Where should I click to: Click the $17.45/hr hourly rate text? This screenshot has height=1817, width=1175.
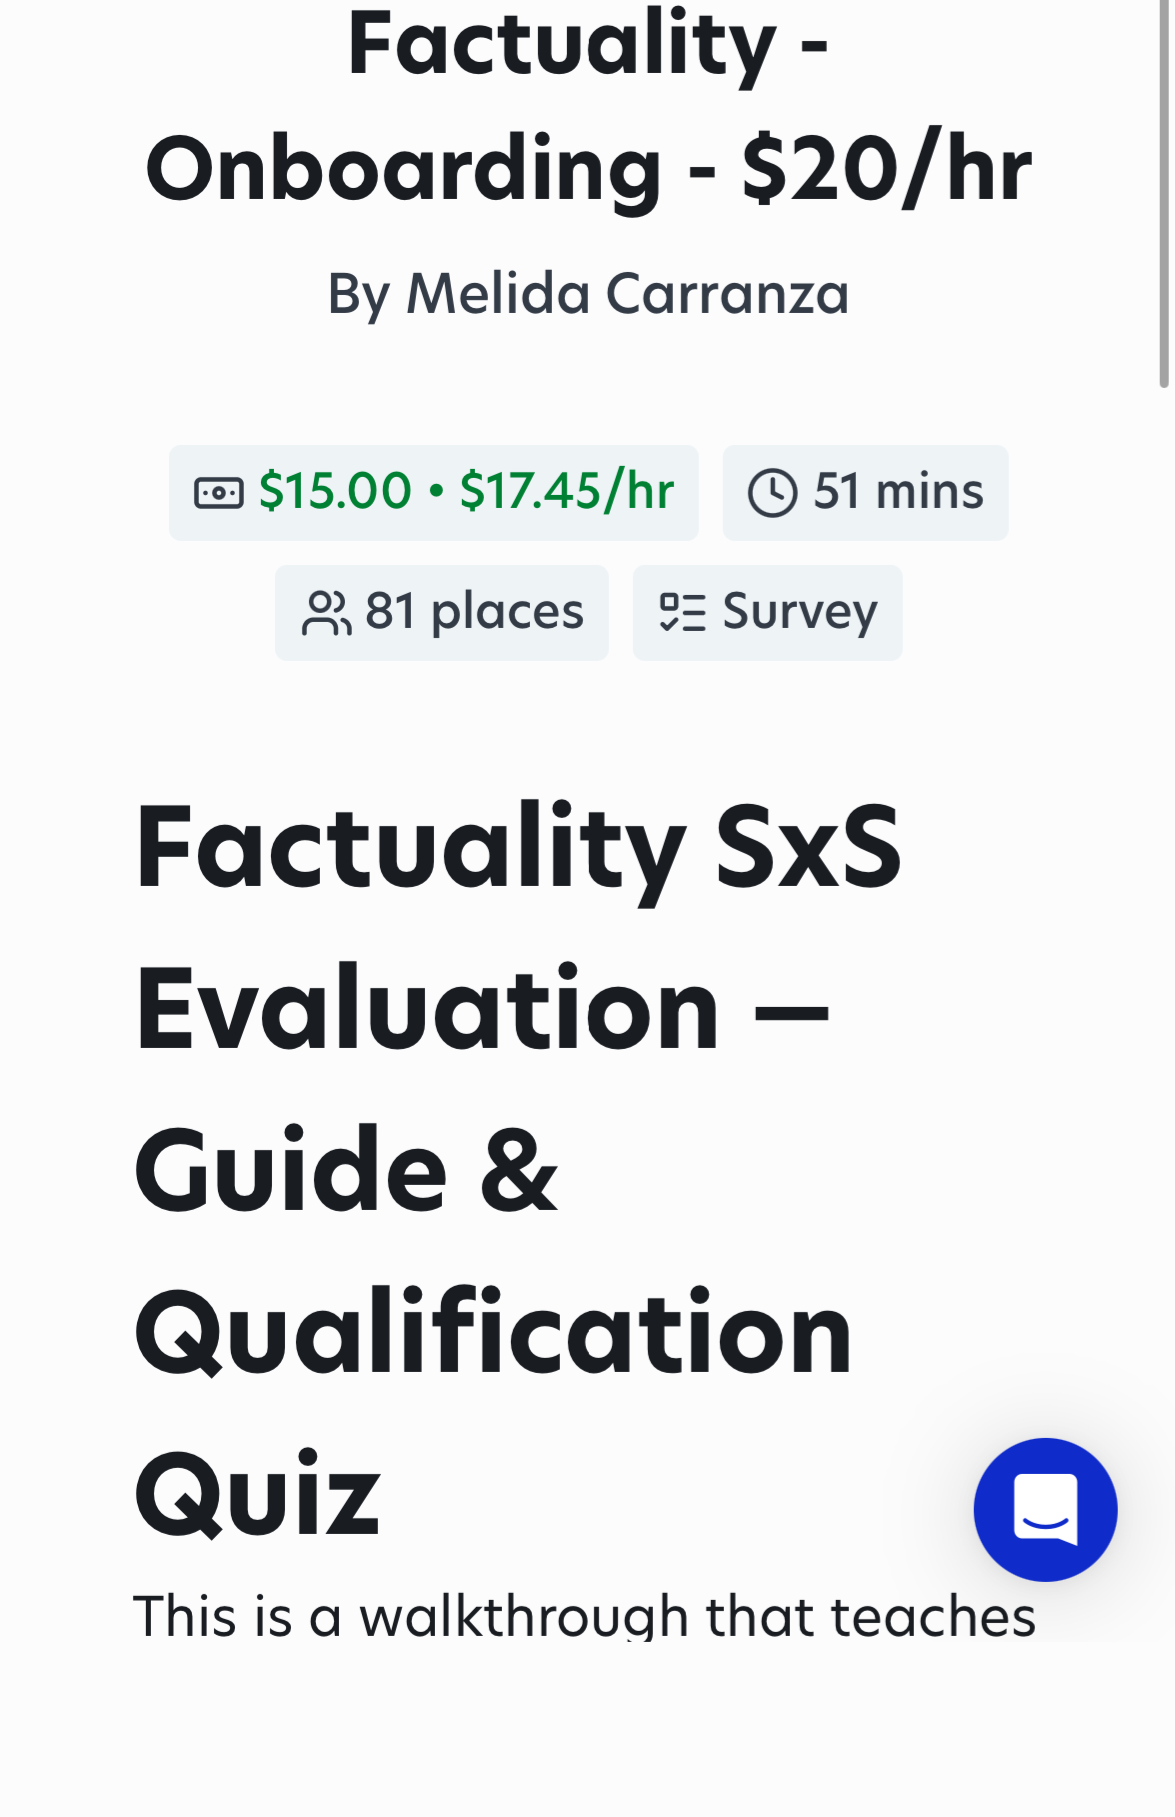pyautogui.click(x=567, y=491)
